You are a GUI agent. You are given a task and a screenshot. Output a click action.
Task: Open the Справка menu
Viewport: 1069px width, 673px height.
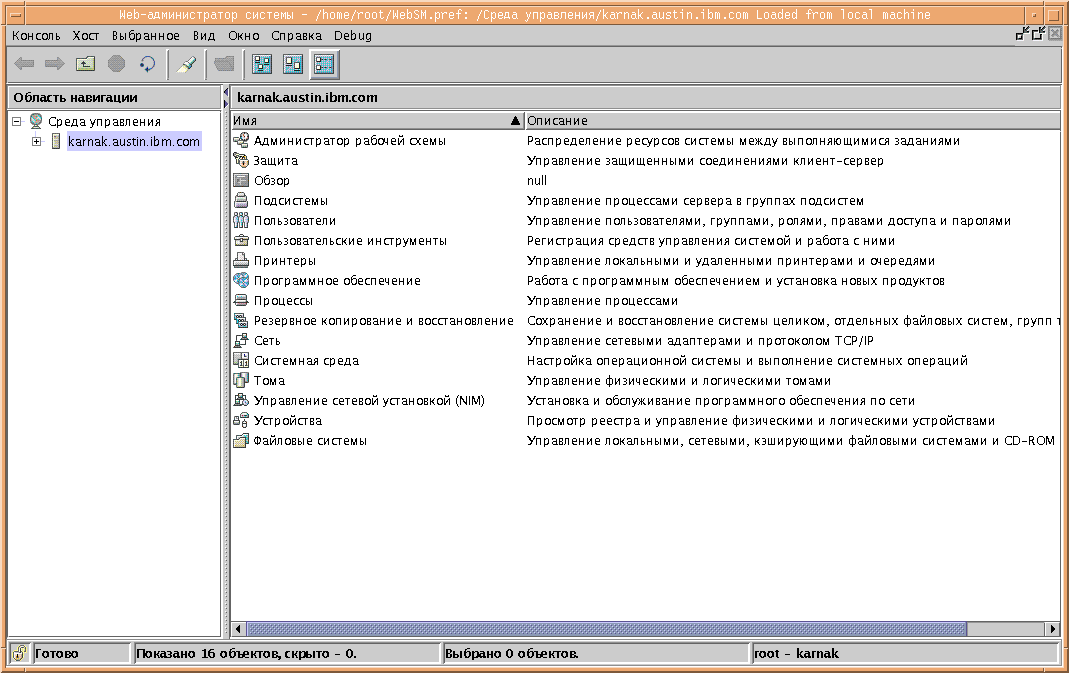(296, 35)
